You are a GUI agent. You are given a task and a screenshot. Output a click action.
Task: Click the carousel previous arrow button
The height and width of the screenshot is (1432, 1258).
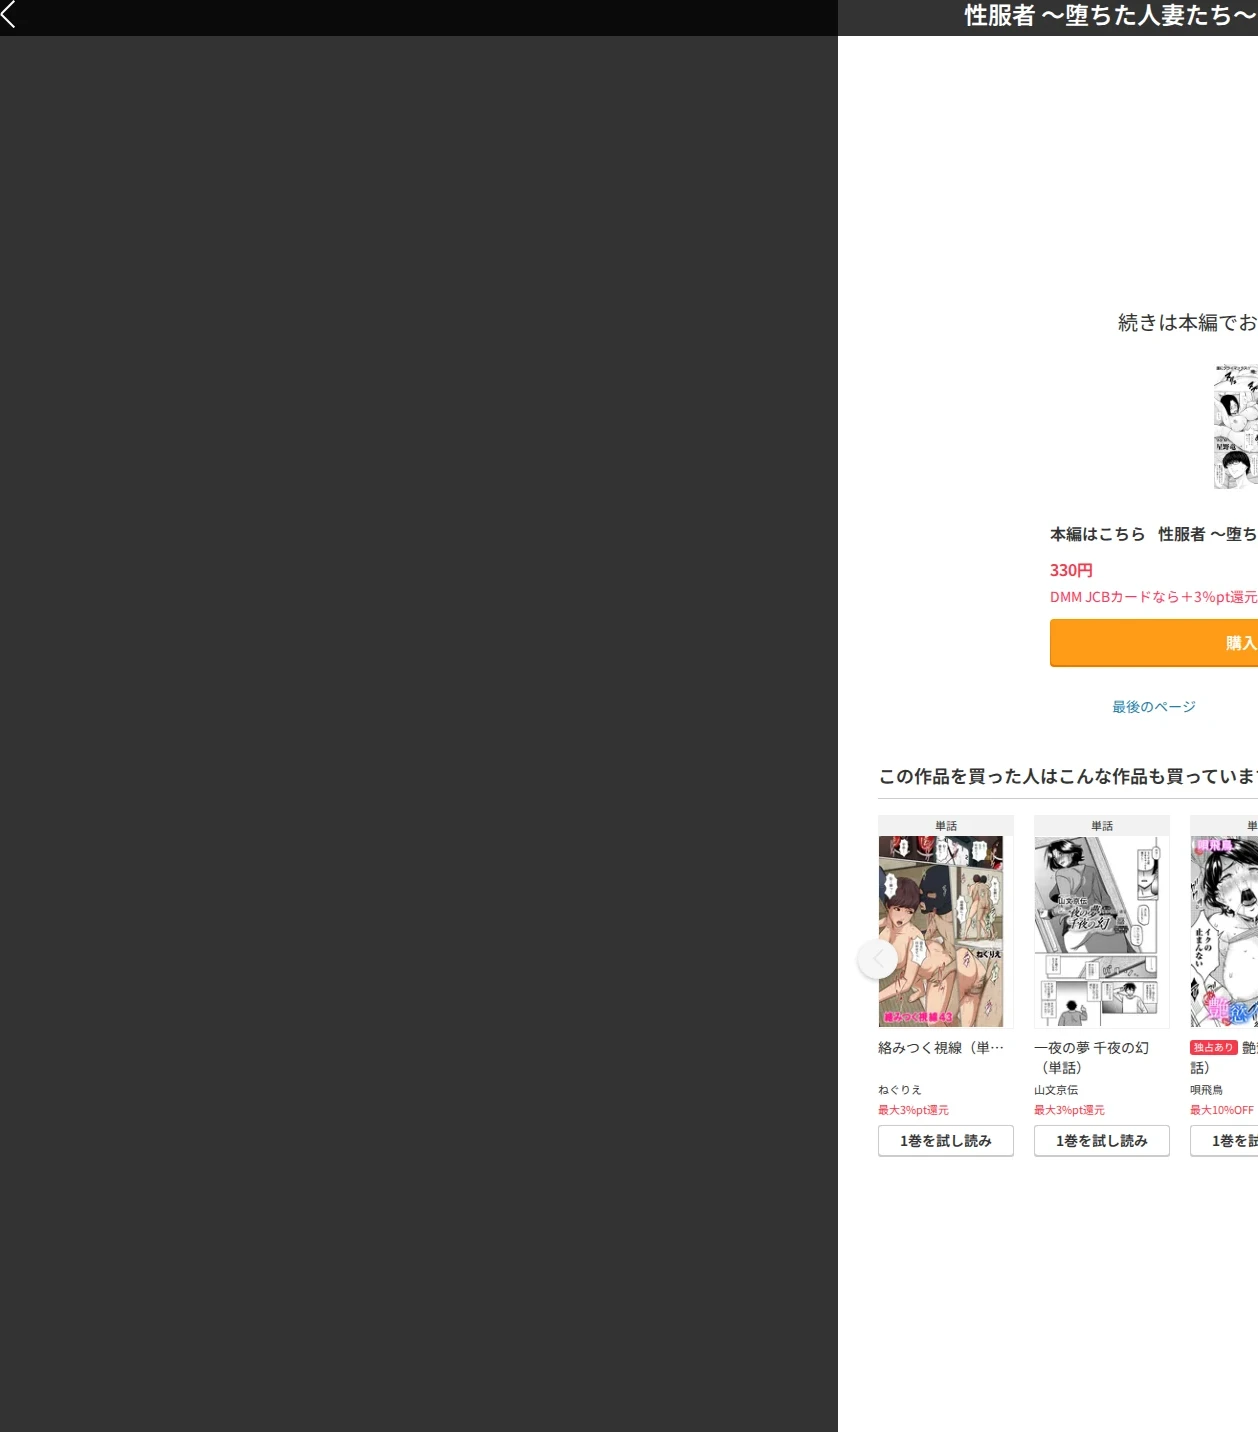(877, 959)
